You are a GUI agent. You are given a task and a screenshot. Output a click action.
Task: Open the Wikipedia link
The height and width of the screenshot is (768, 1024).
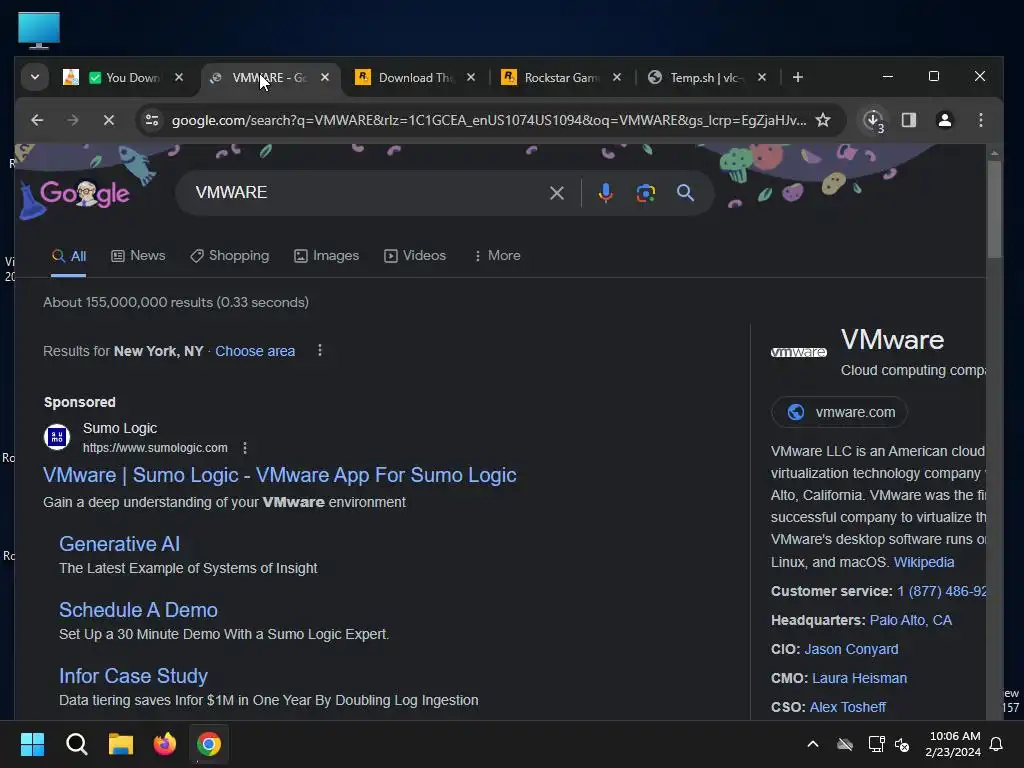(x=923, y=562)
